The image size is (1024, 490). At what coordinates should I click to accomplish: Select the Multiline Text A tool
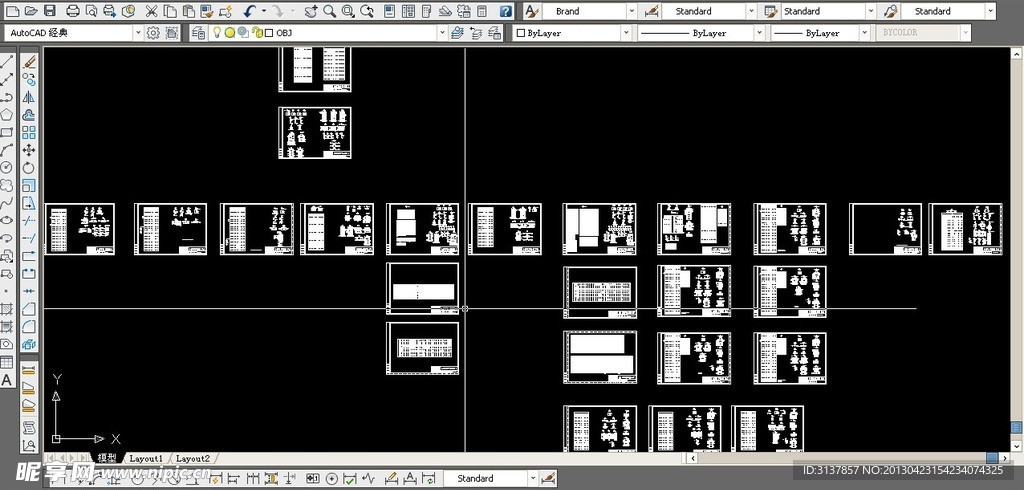pyautogui.click(x=7, y=380)
